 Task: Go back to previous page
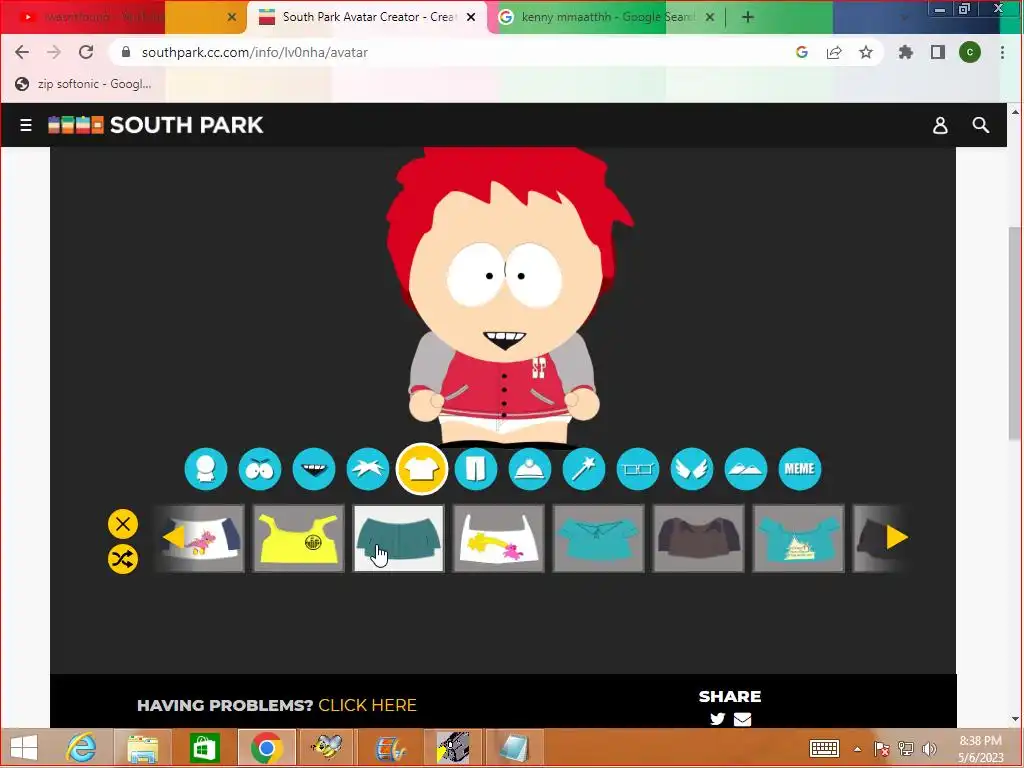22,52
